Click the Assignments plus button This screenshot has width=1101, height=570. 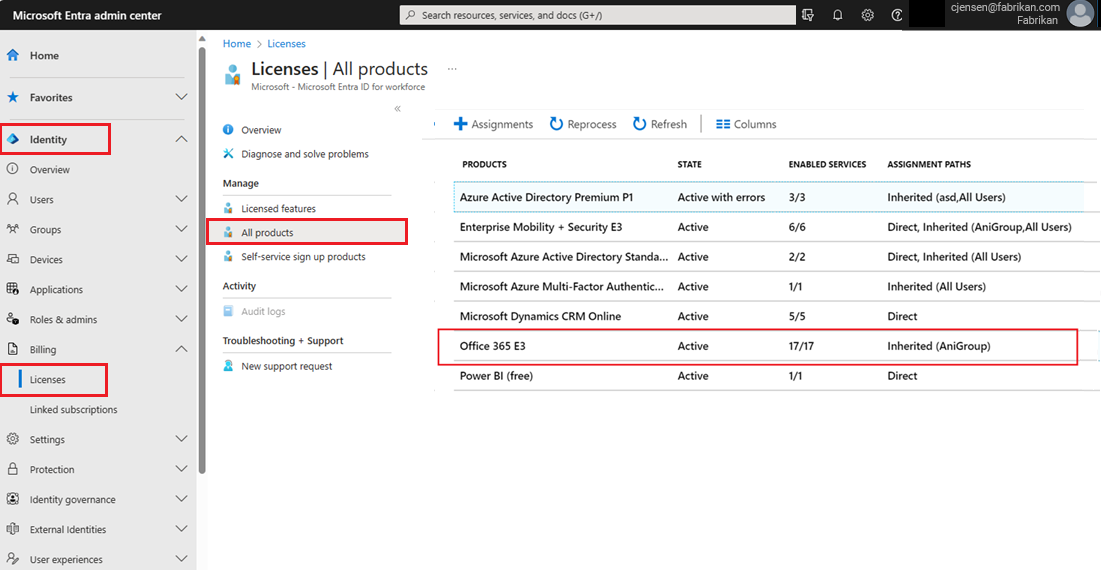(x=493, y=124)
